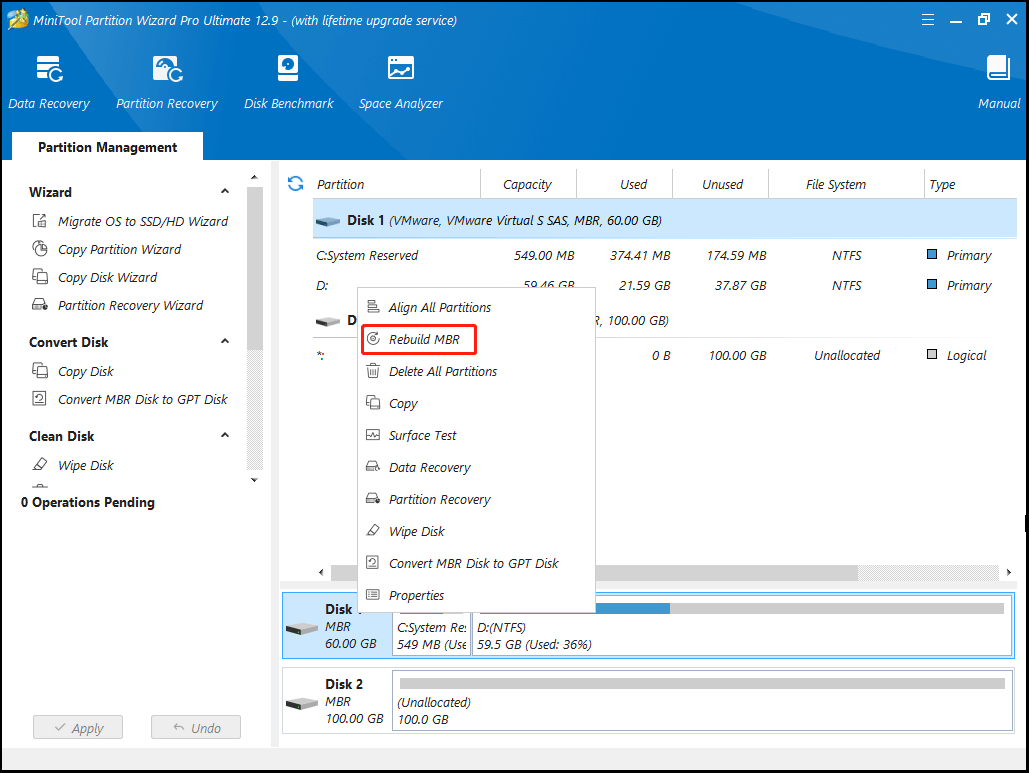
Task: Launch the Partition Recovery toolbar icon
Action: click(167, 69)
